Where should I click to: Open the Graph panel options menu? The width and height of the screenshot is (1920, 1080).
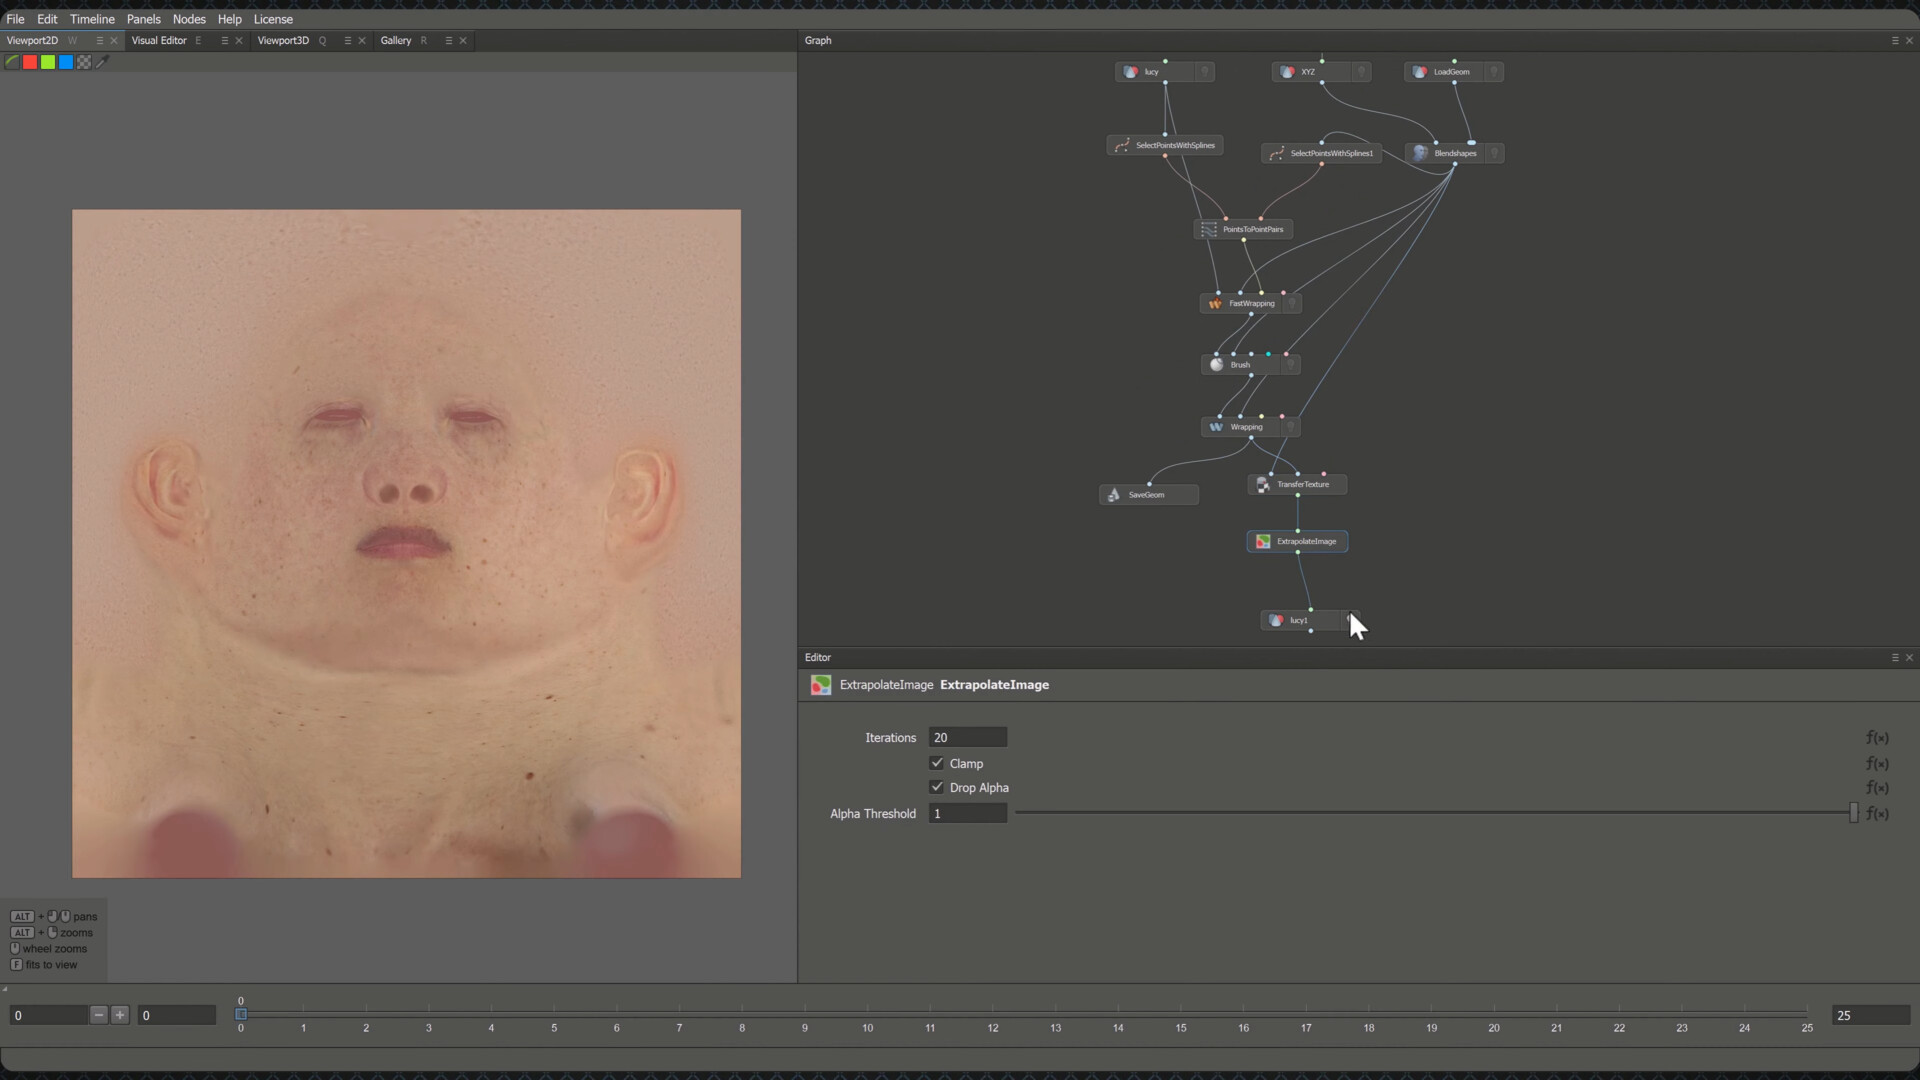tap(1894, 40)
